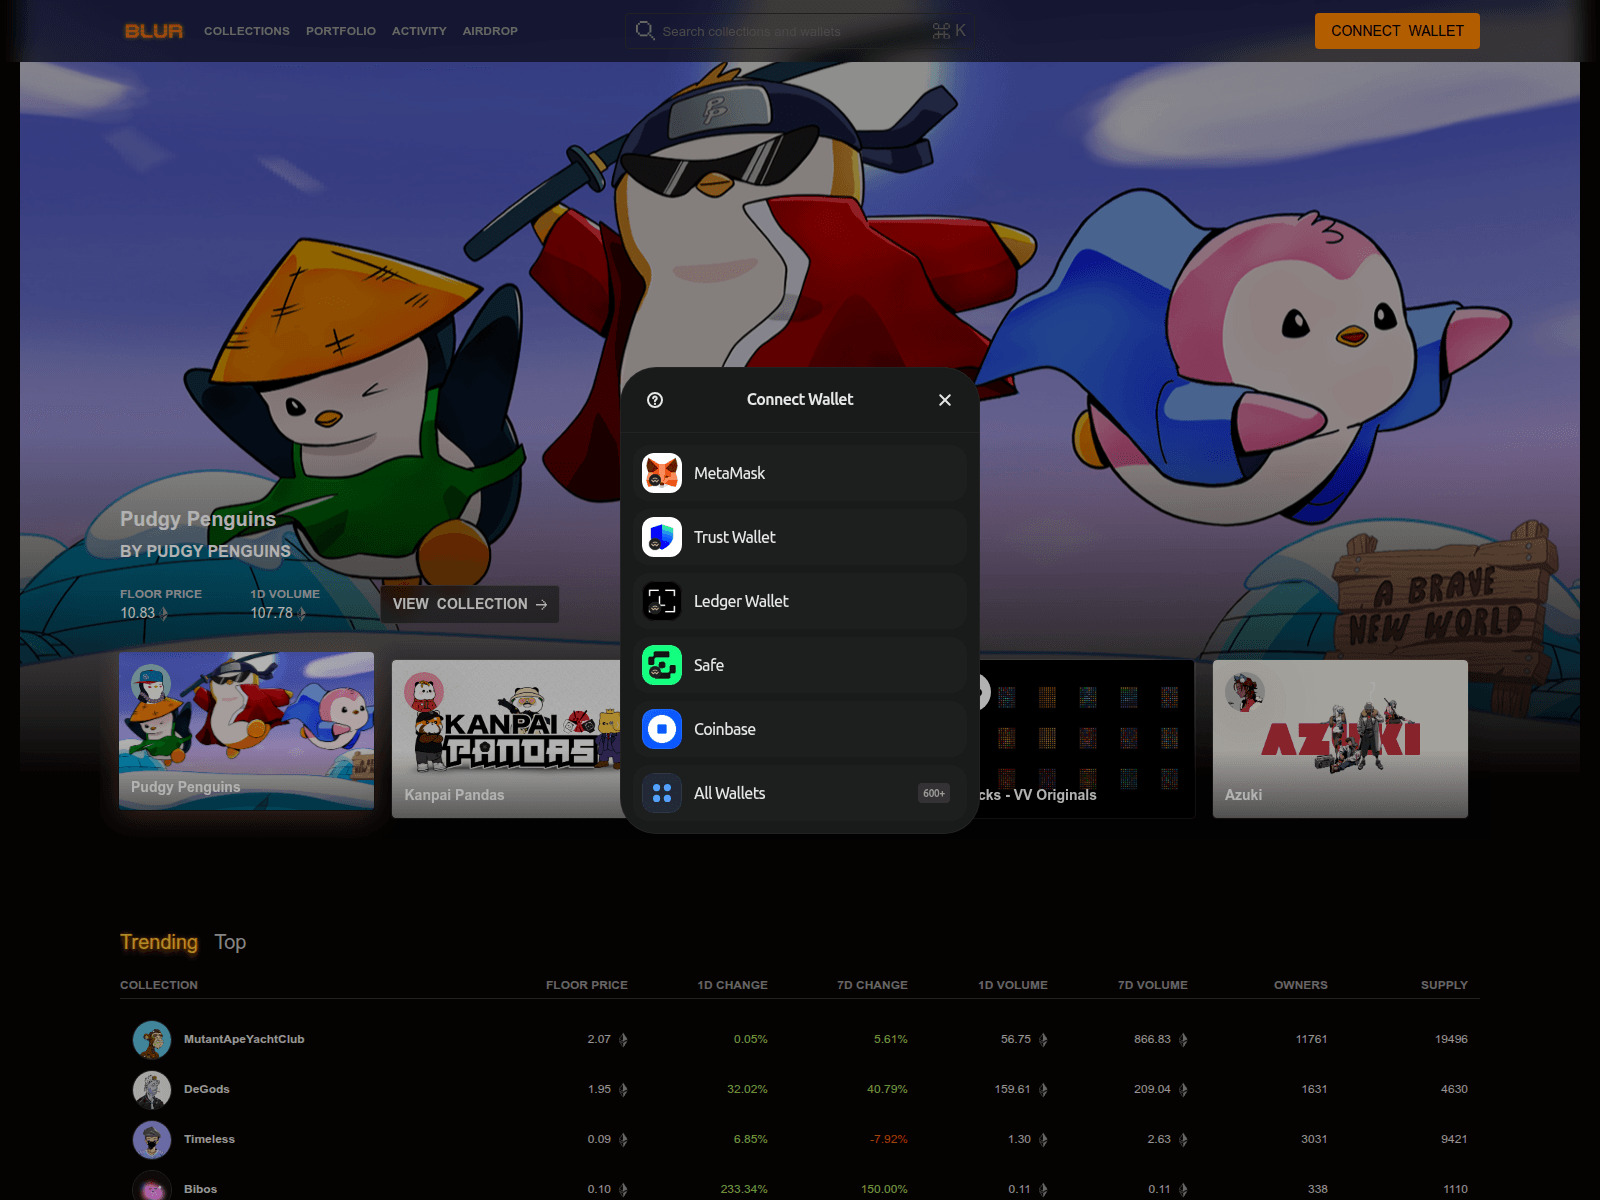Select the Kanpai Pandas carousel thumbnail
1600x1200 pixels.
click(507, 739)
